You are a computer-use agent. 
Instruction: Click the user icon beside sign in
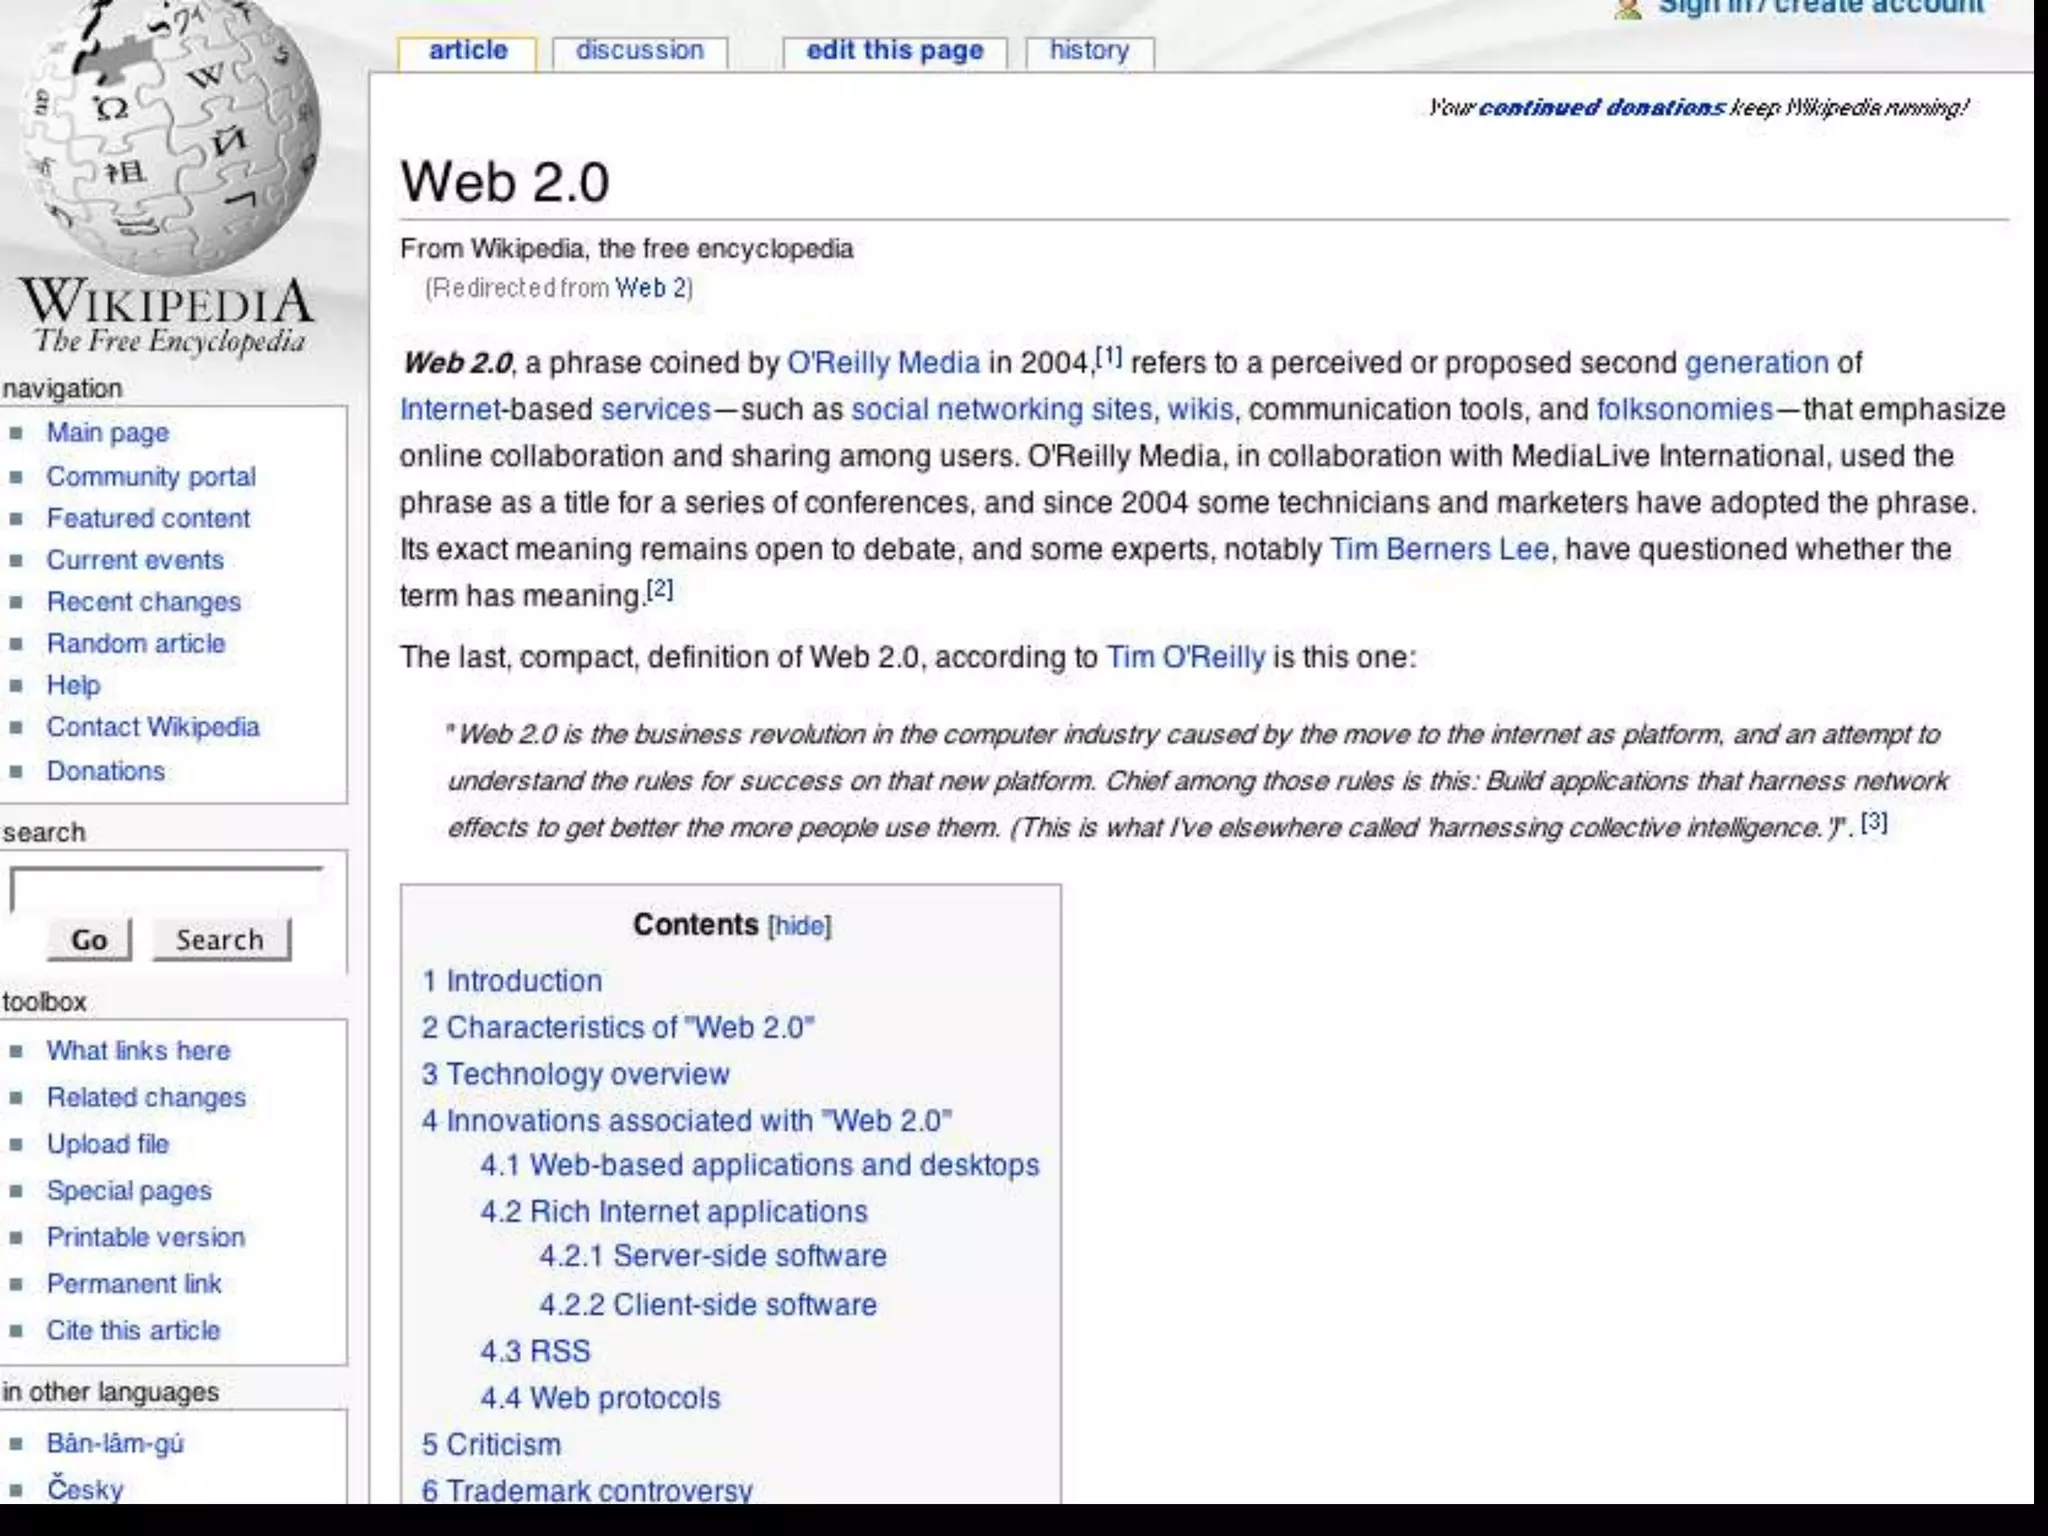1628,8
